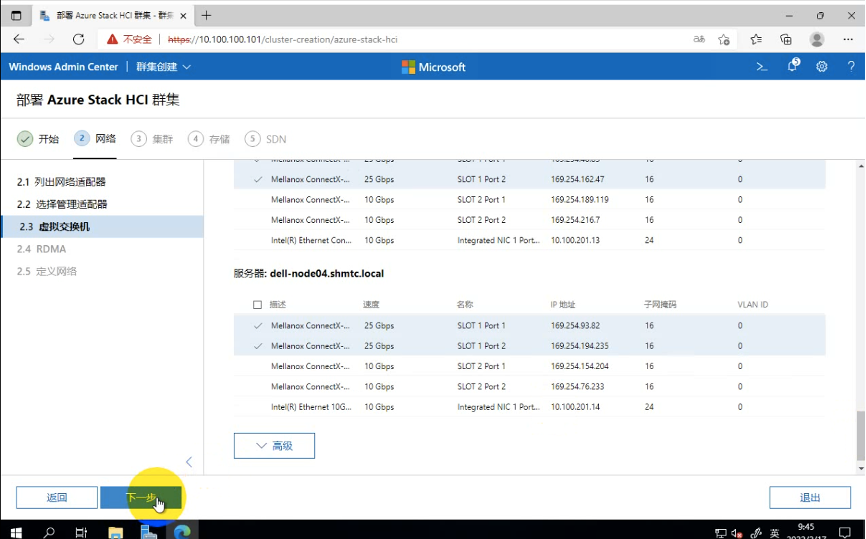Open Windows Admin Center settings gear
The image size is (866, 539).
click(822, 67)
